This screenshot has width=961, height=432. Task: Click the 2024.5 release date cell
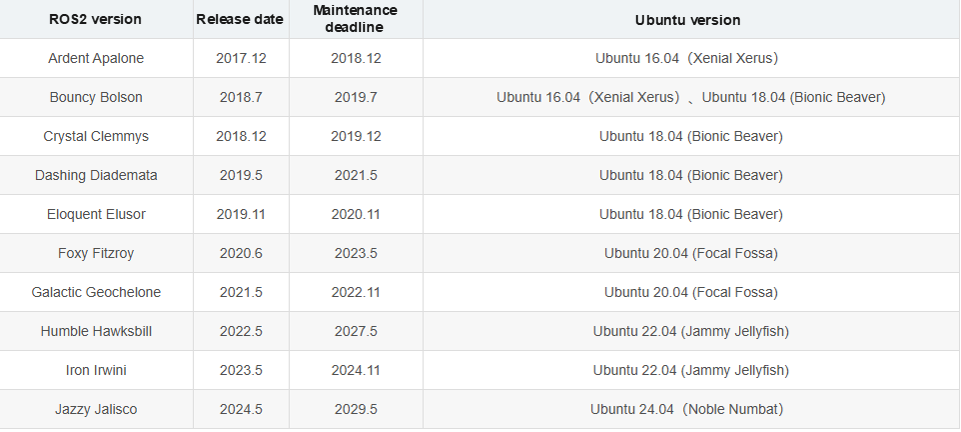click(x=240, y=410)
